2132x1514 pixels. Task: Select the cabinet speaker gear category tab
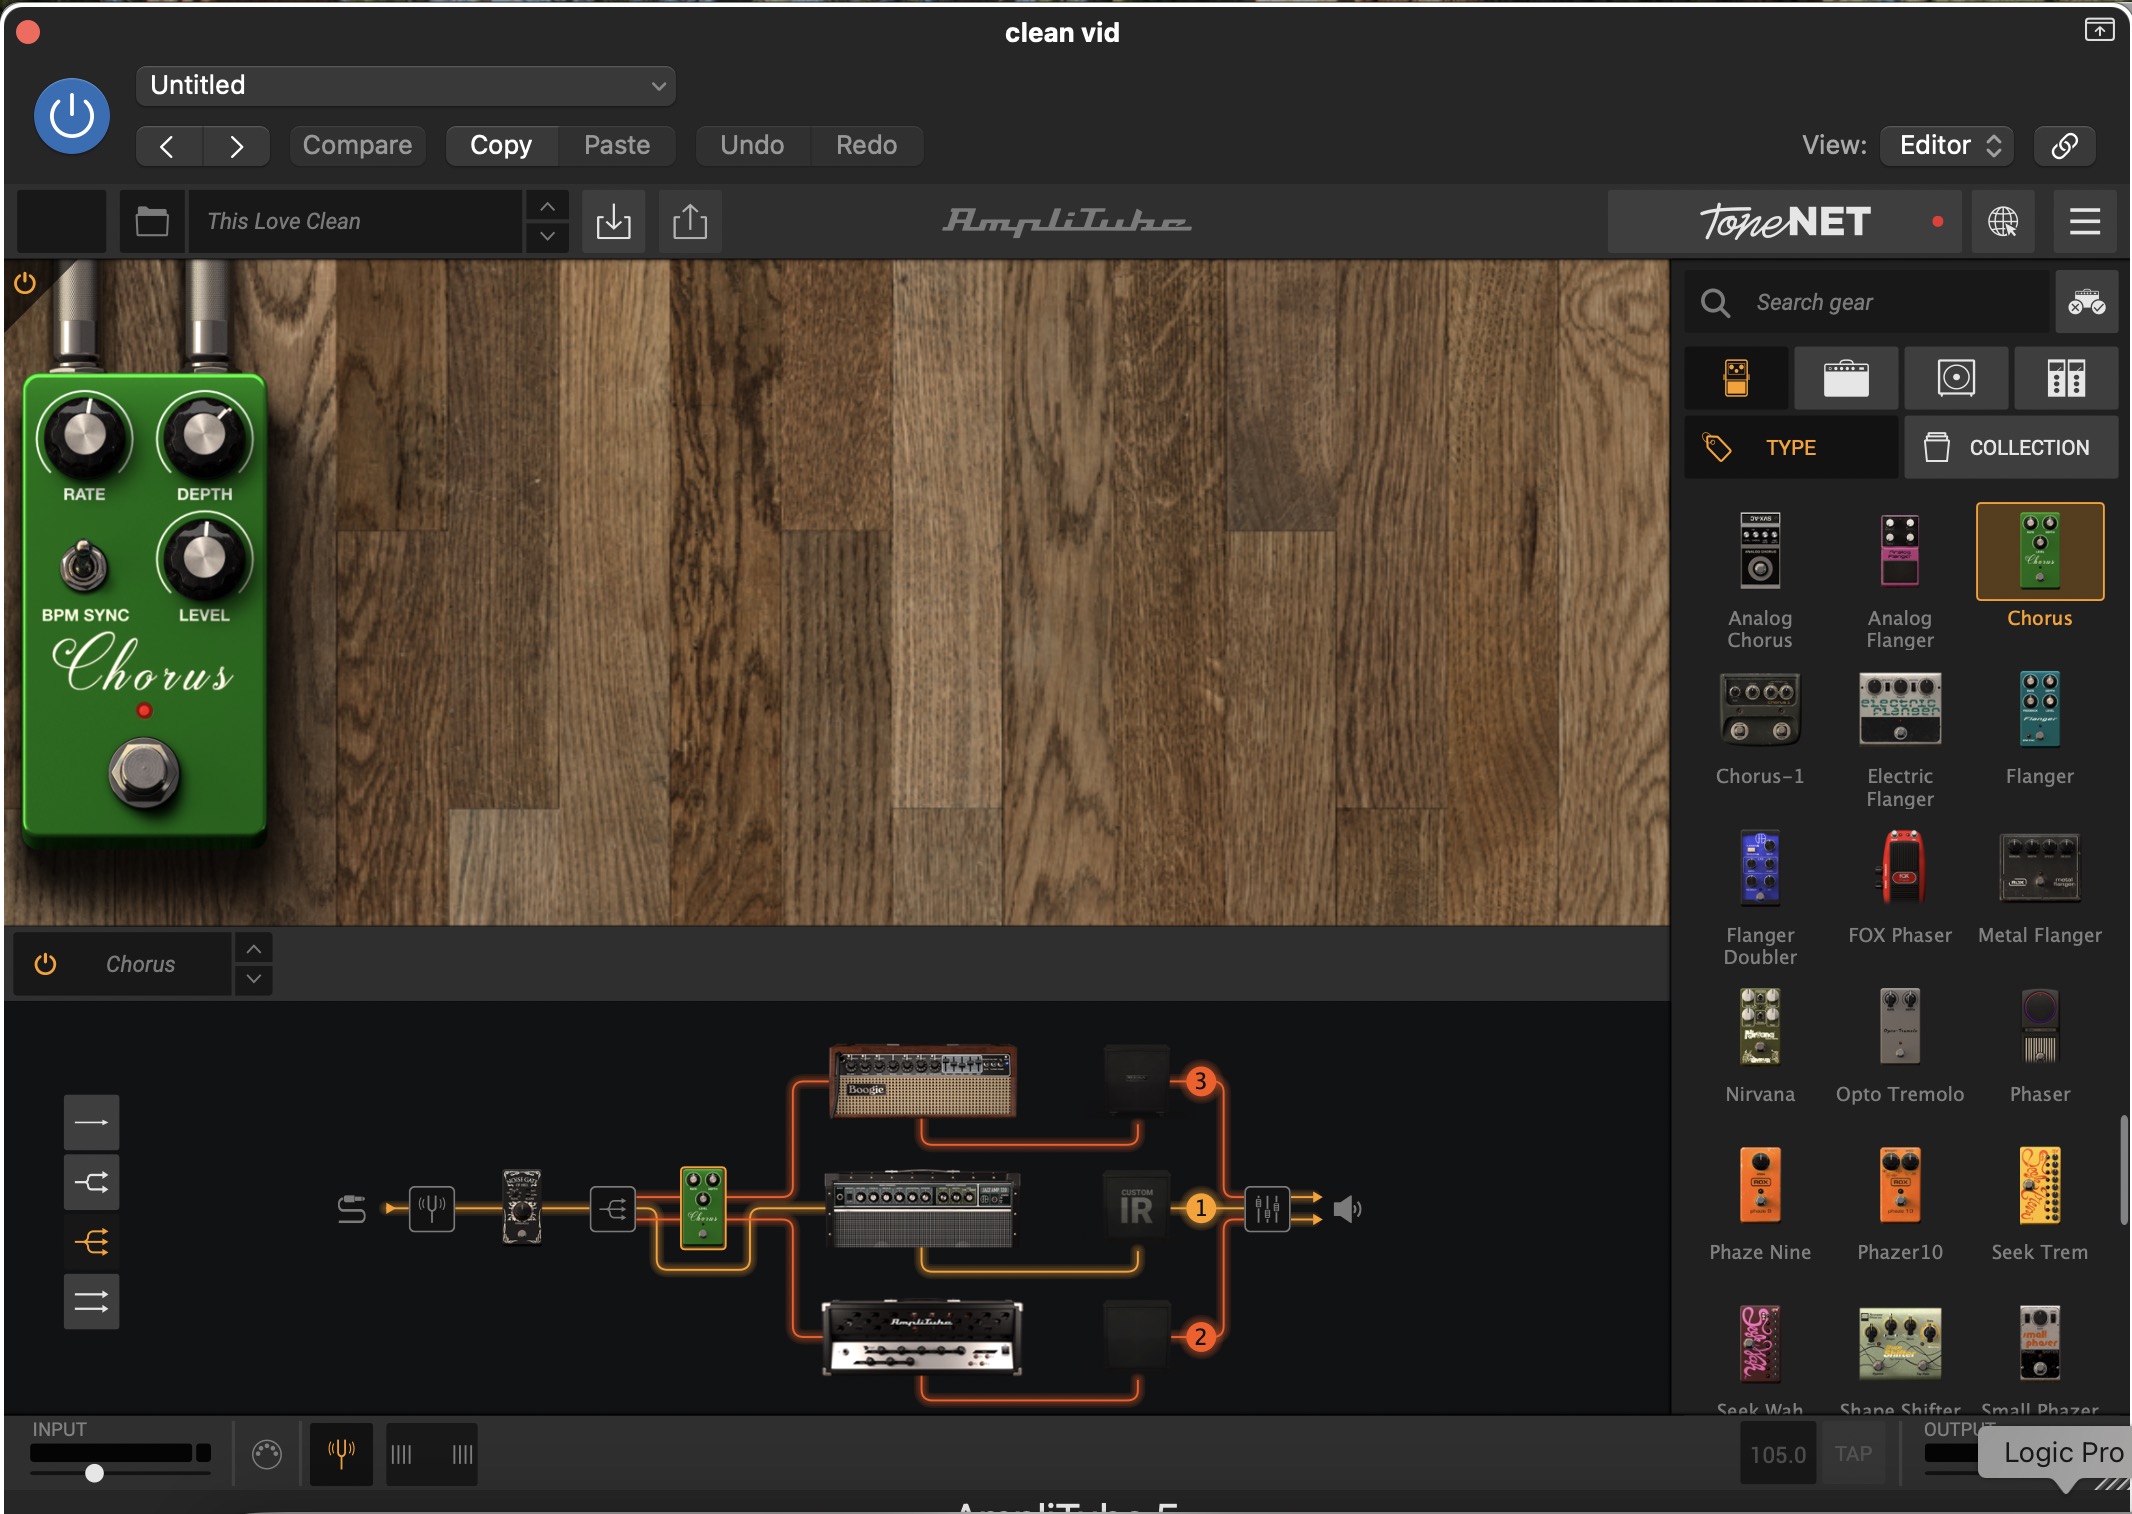point(1956,378)
